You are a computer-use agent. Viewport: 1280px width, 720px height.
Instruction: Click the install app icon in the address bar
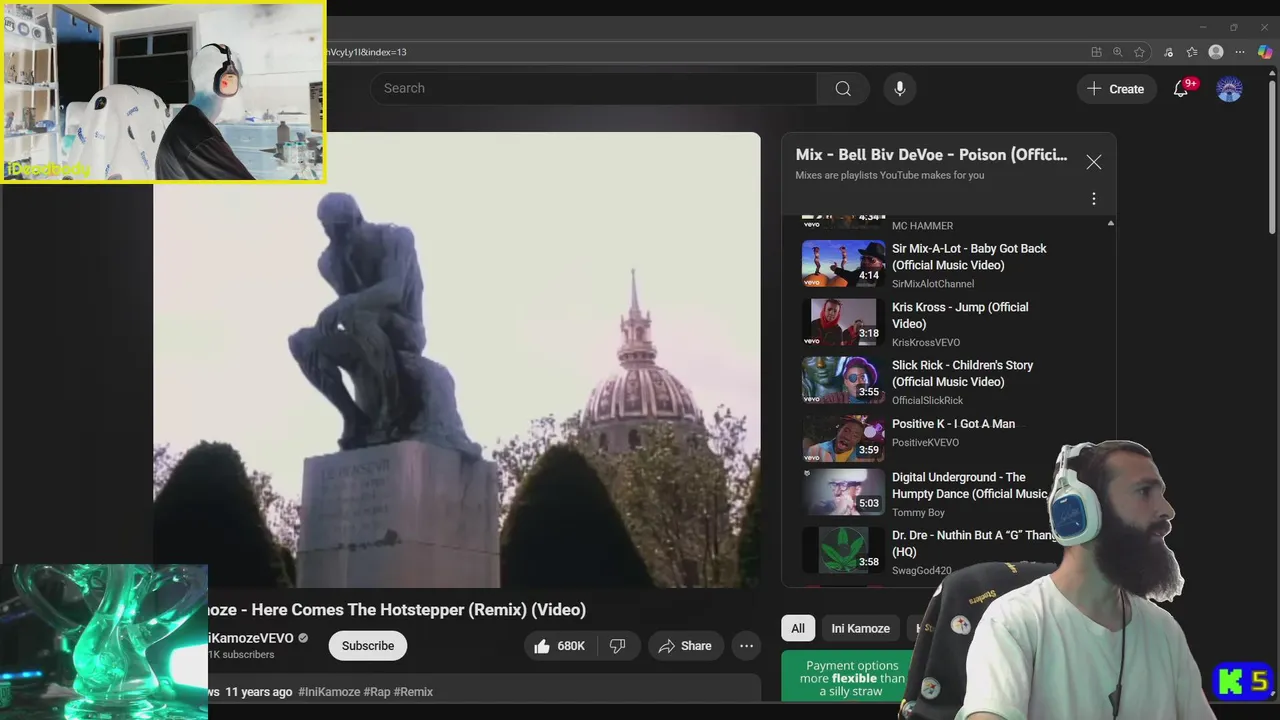pos(1097,52)
